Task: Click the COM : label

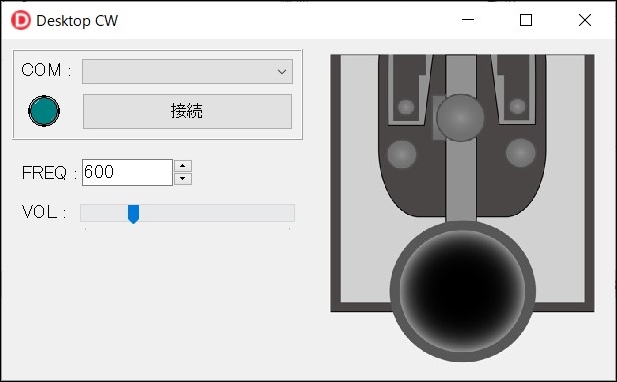Action: tap(46, 70)
